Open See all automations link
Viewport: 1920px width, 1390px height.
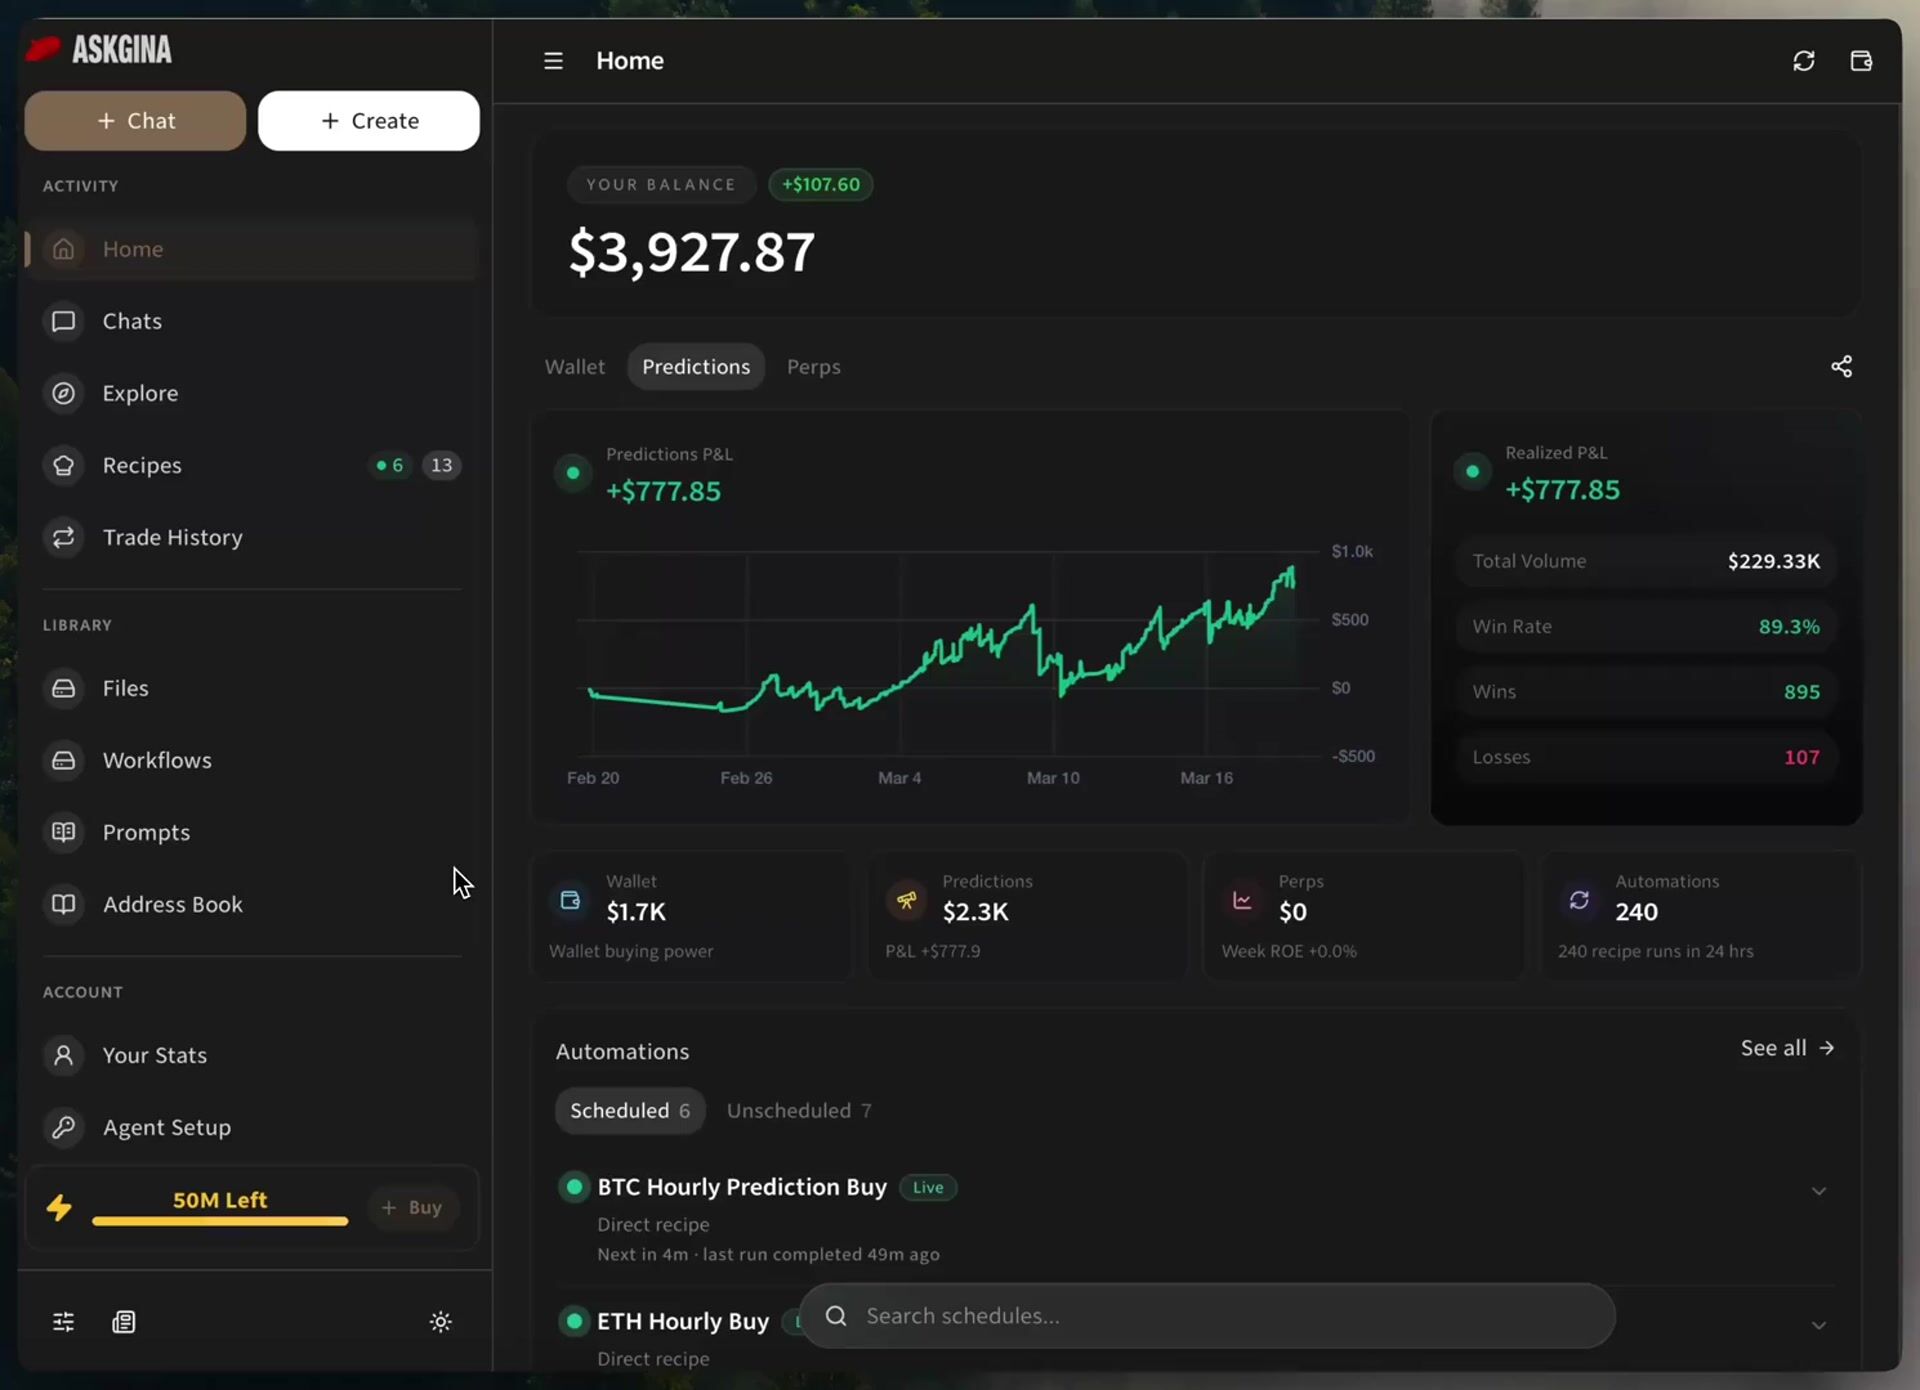click(x=1786, y=1048)
